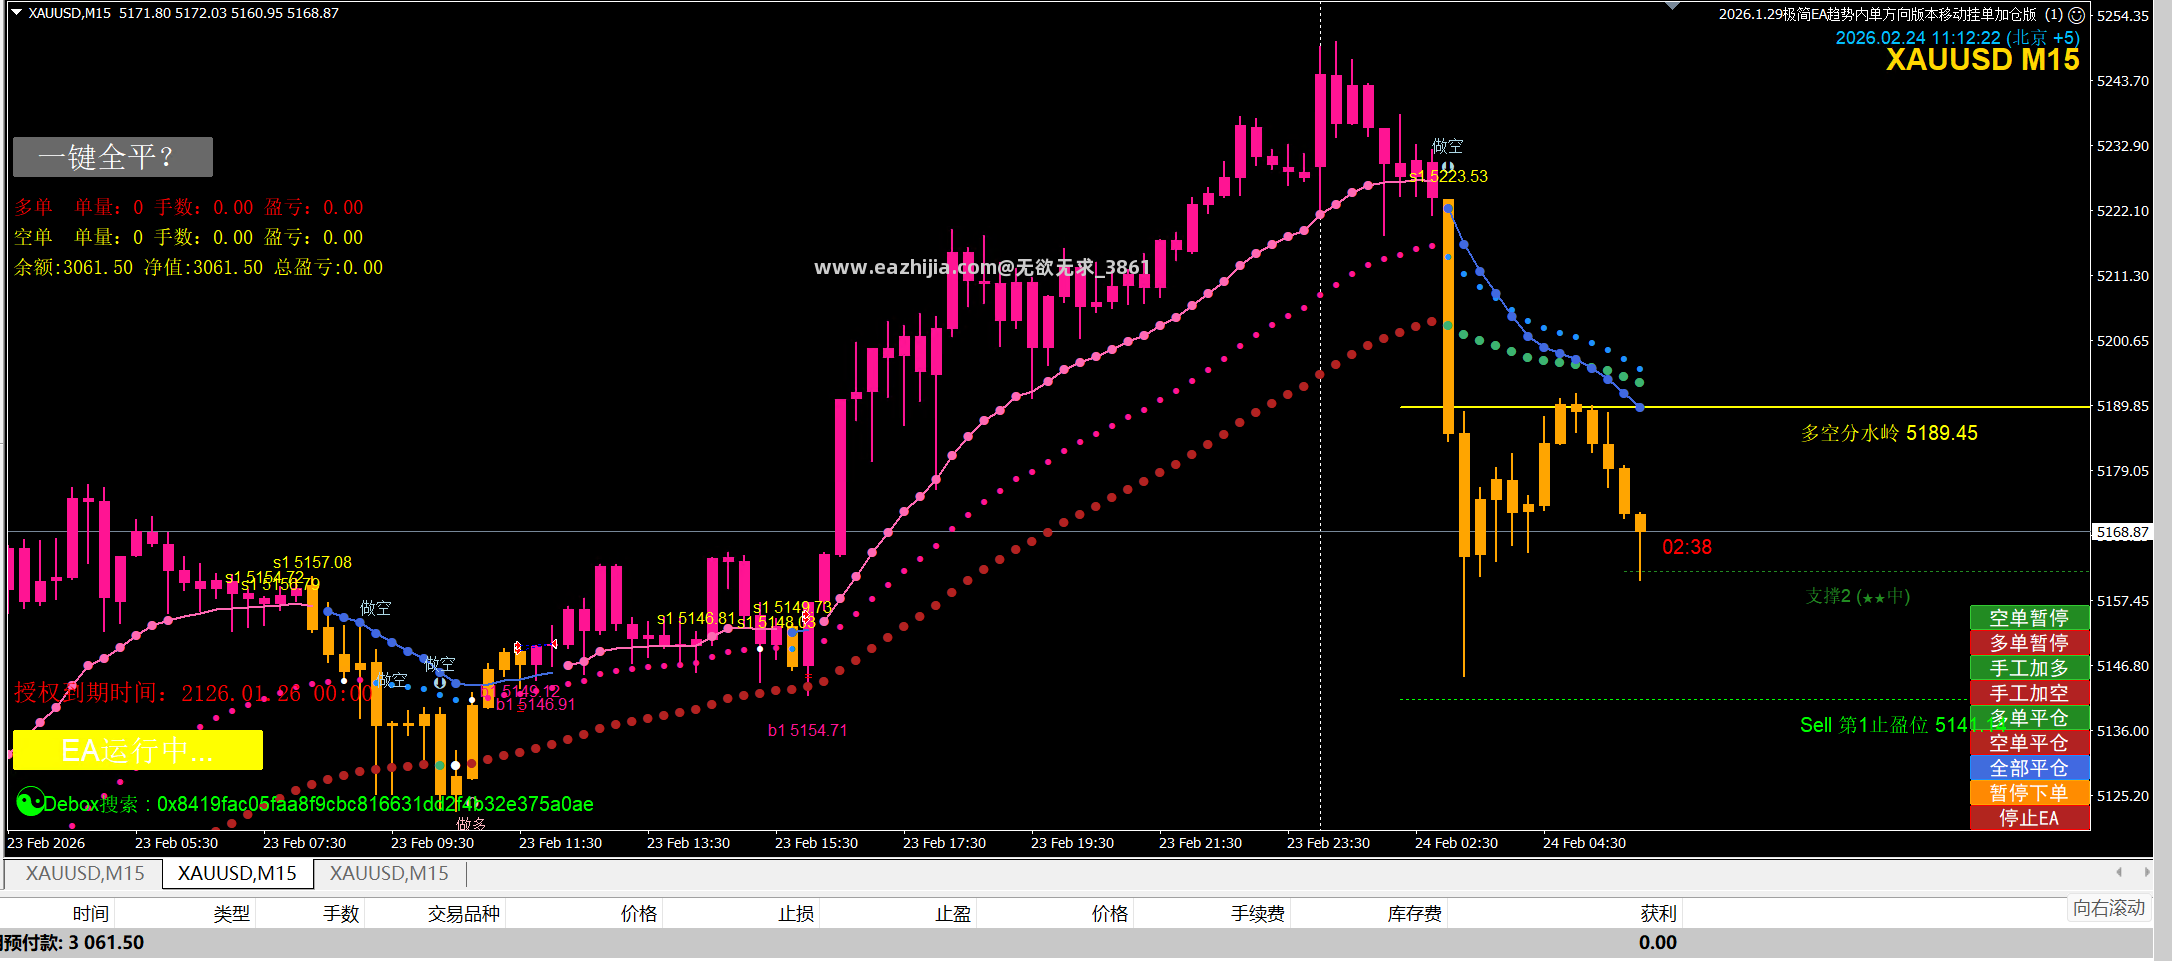Click the red candle countdown 02:38
Viewport: 2172px width, 961px height.
(x=1687, y=547)
